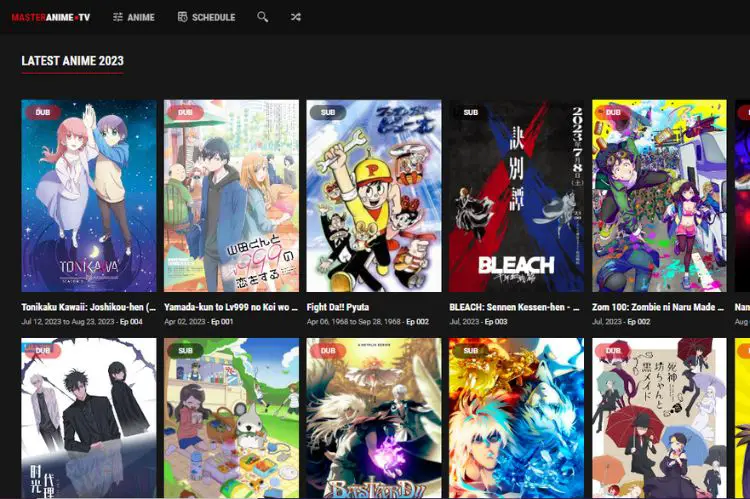
Task: Click the DUB badge on Tonikaku Kawaii
Action: pyautogui.click(x=43, y=112)
